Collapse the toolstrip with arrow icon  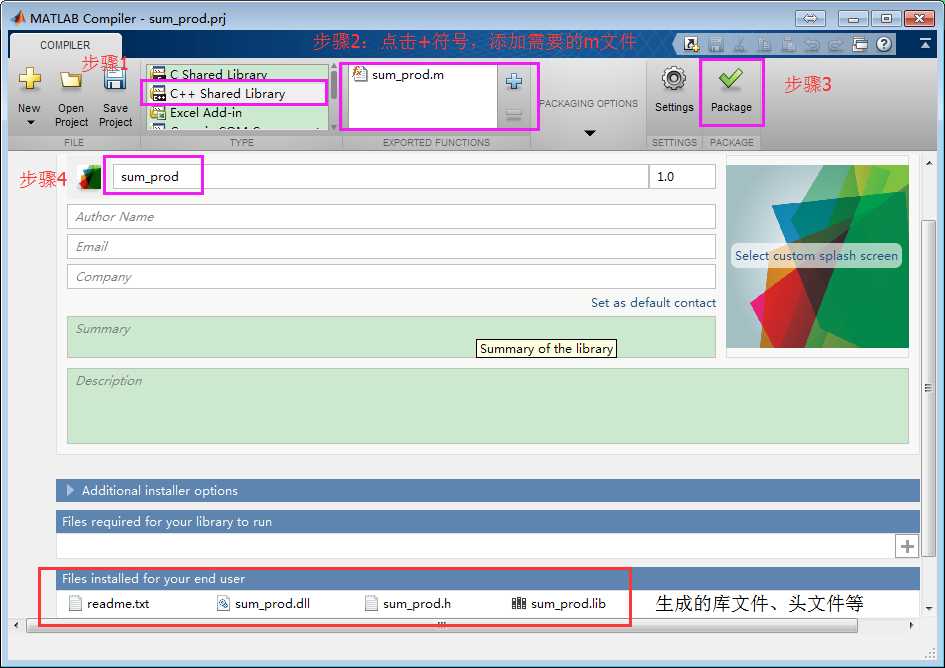click(925, 43)
